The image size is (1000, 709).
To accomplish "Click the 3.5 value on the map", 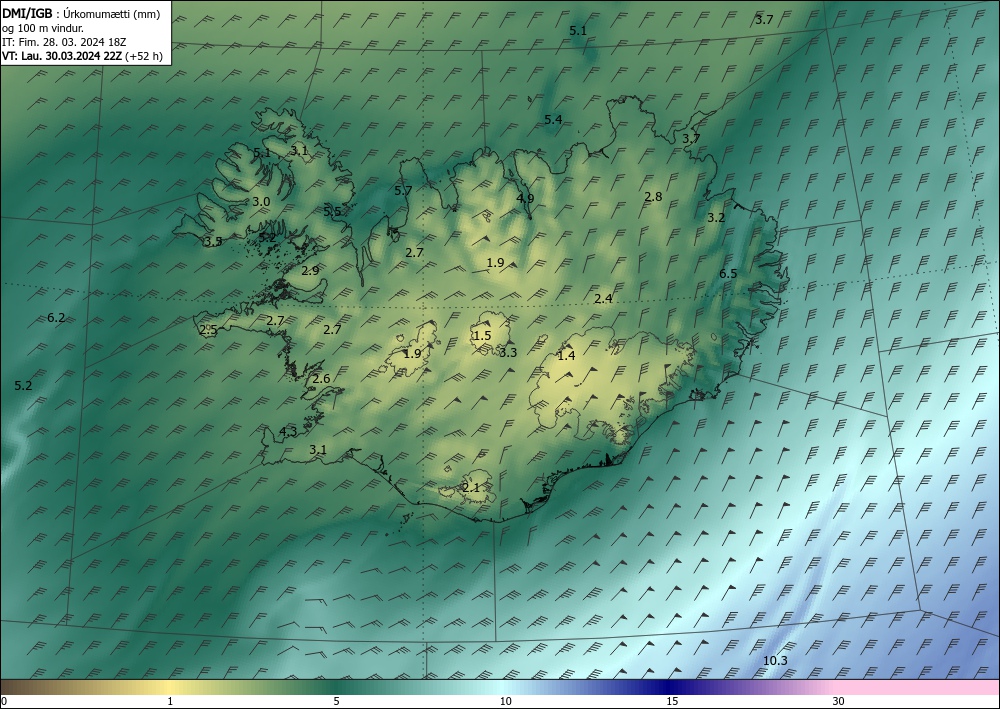I will point(213,242).
